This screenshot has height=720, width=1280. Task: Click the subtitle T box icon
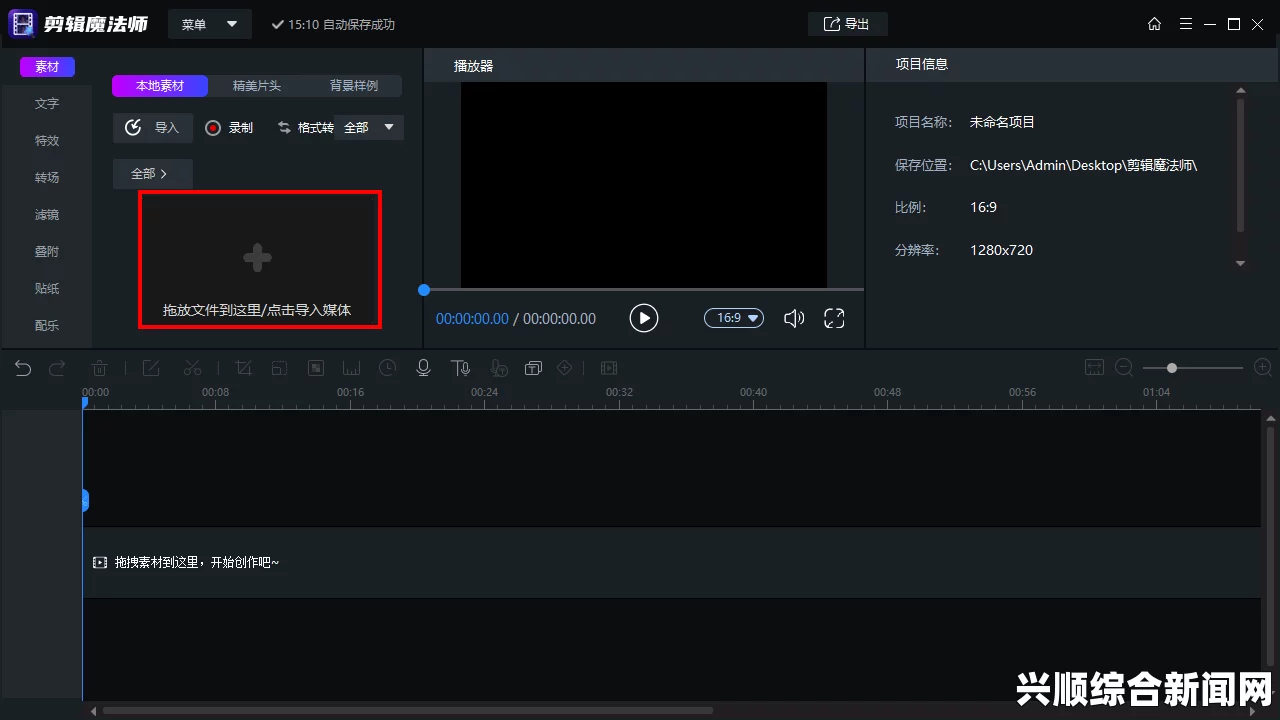533,368
